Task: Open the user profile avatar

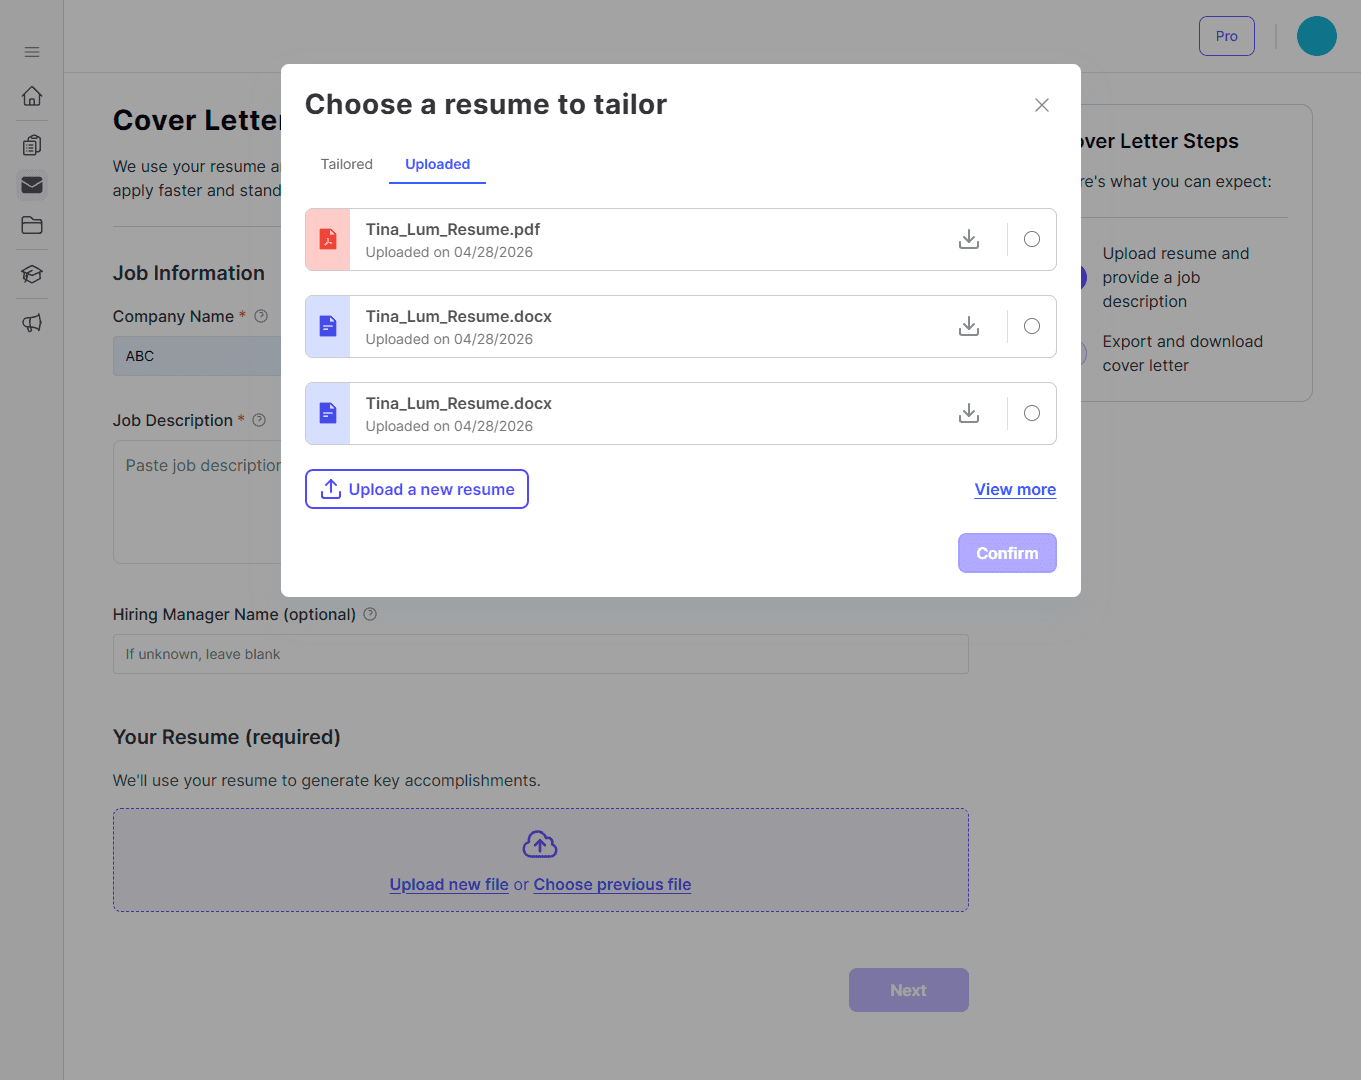Action: coord(1317,36)
